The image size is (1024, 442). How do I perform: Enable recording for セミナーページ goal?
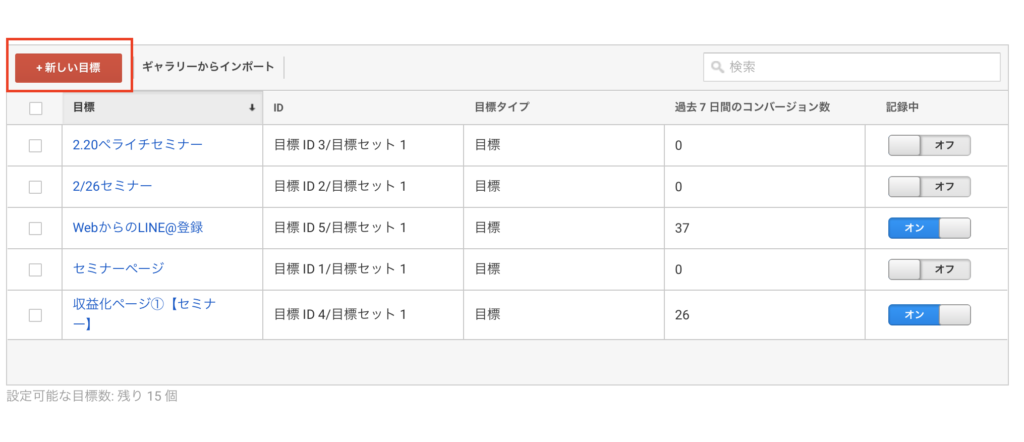point(929,269)
